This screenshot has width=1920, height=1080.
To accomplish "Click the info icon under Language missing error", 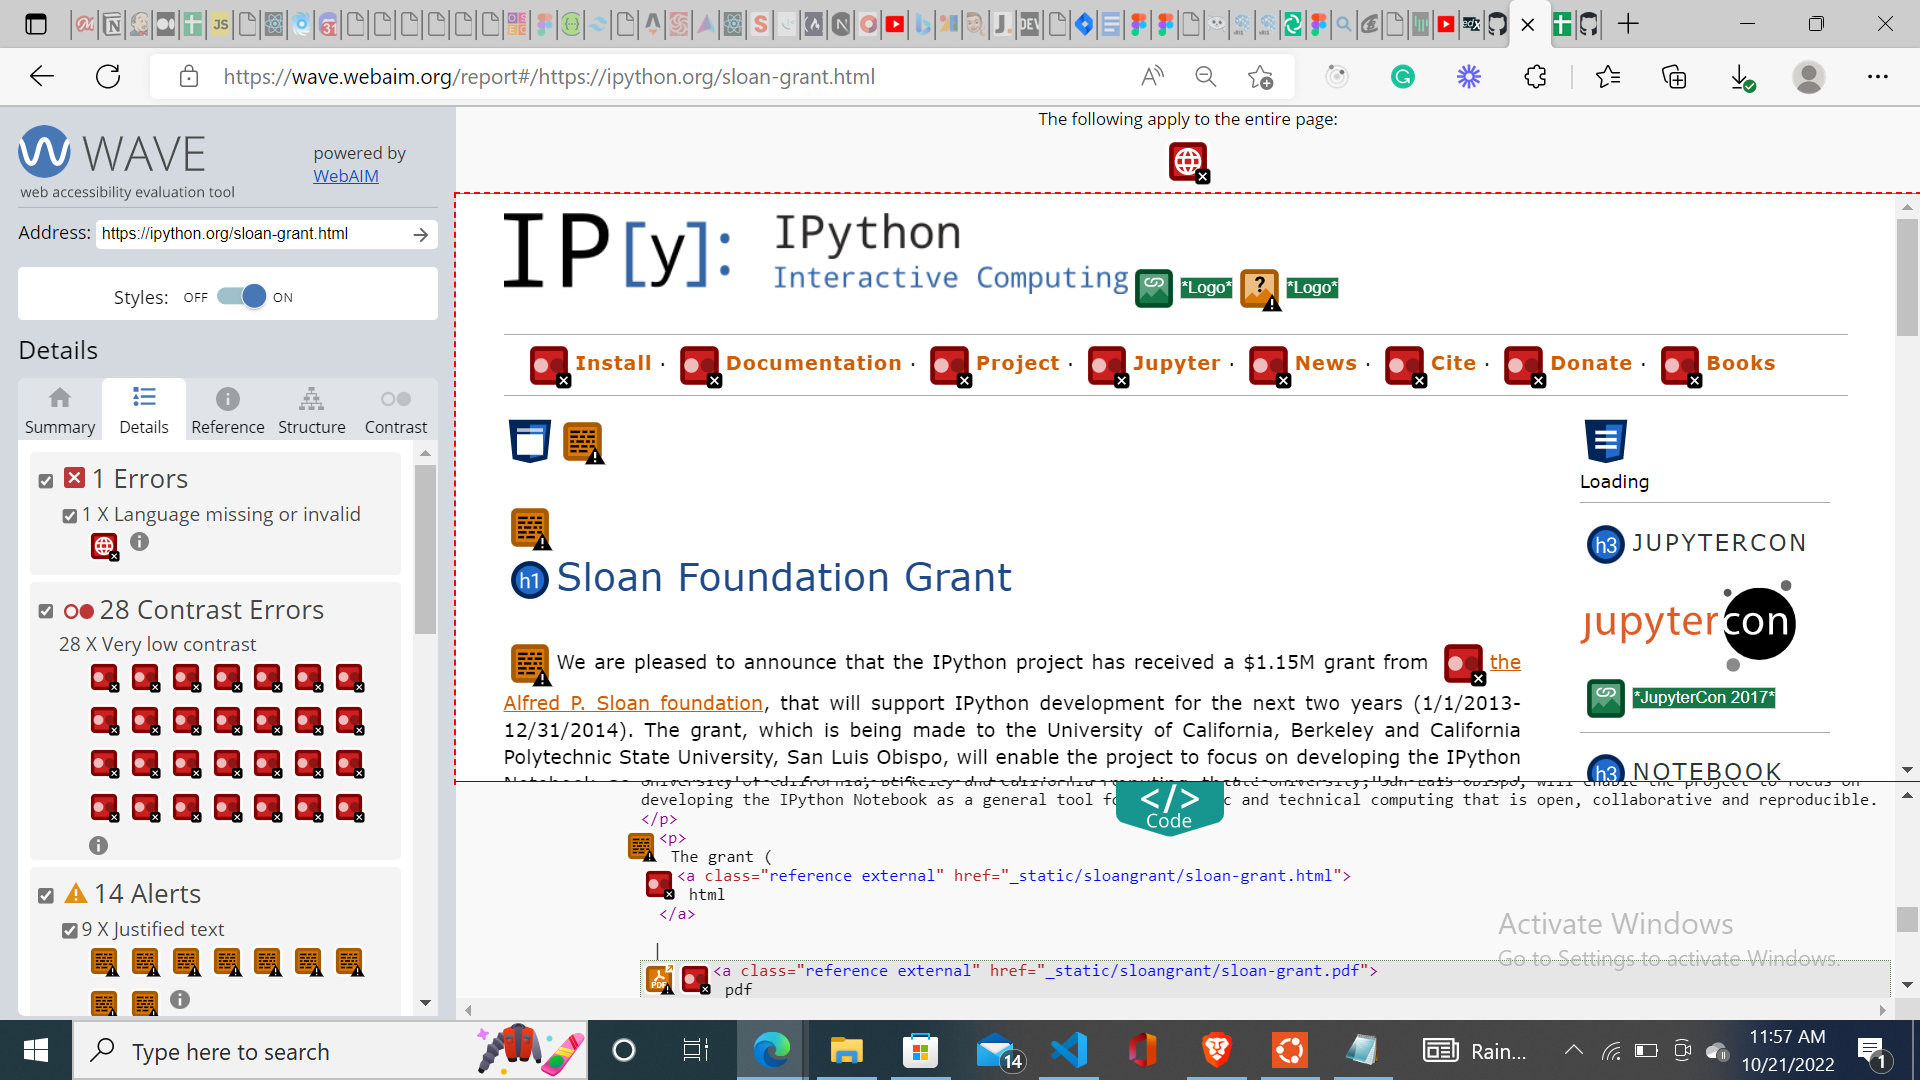I will [139, 542].
